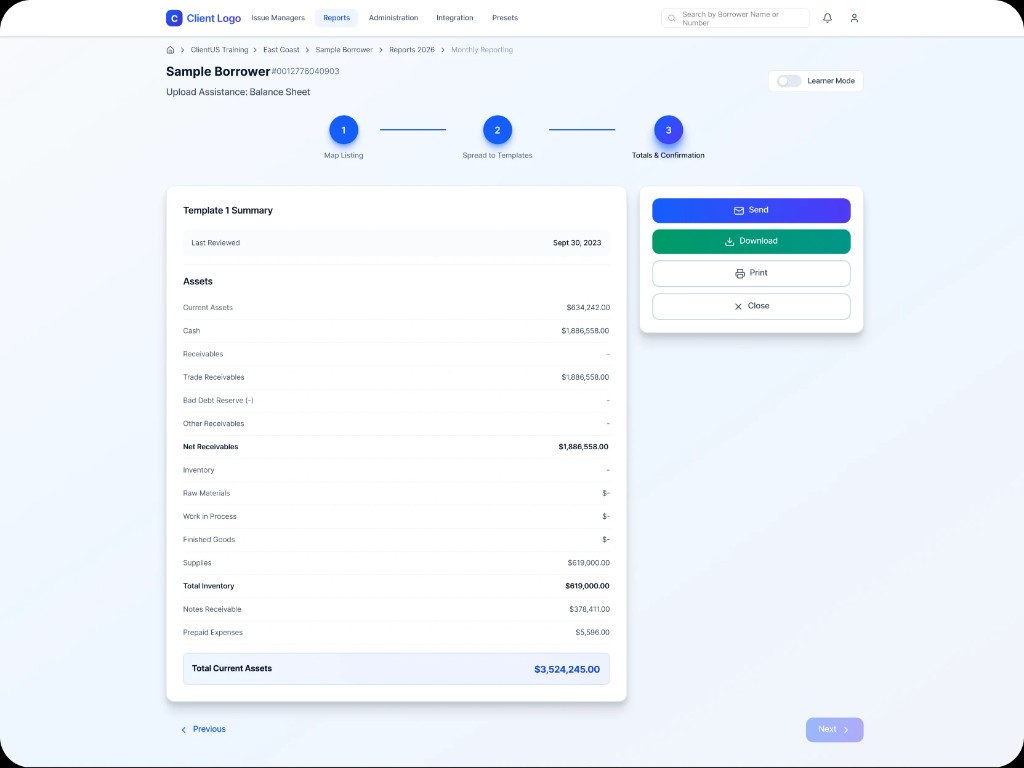Click the search magnifier icon
Viewport: 1024px width, 768px height.
(x=671, y=18)
